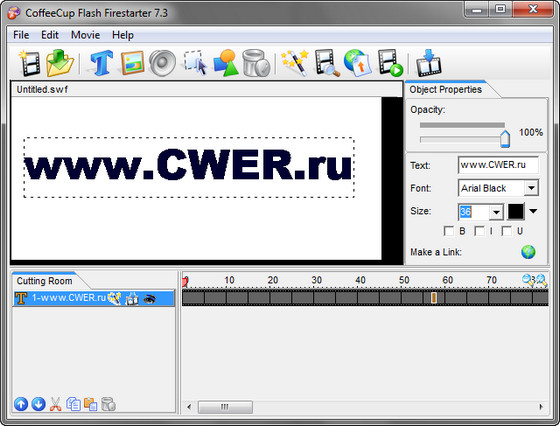Click the Make a Link globe button

528,252
